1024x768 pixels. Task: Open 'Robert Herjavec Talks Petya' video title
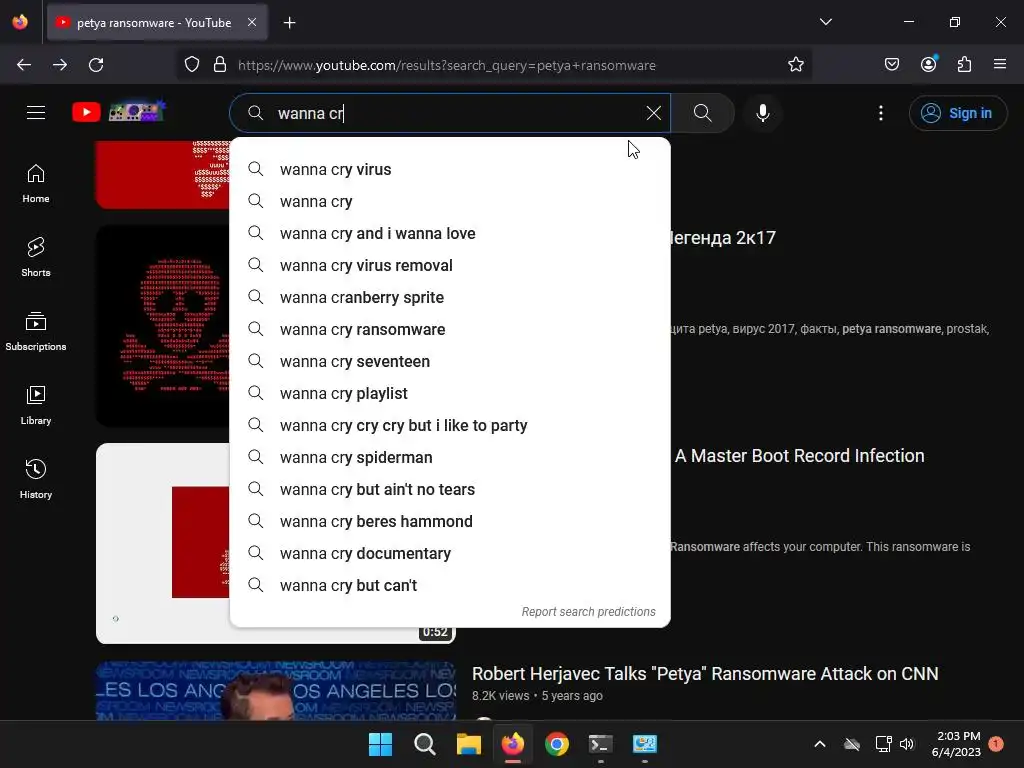(x=705, y=673)
